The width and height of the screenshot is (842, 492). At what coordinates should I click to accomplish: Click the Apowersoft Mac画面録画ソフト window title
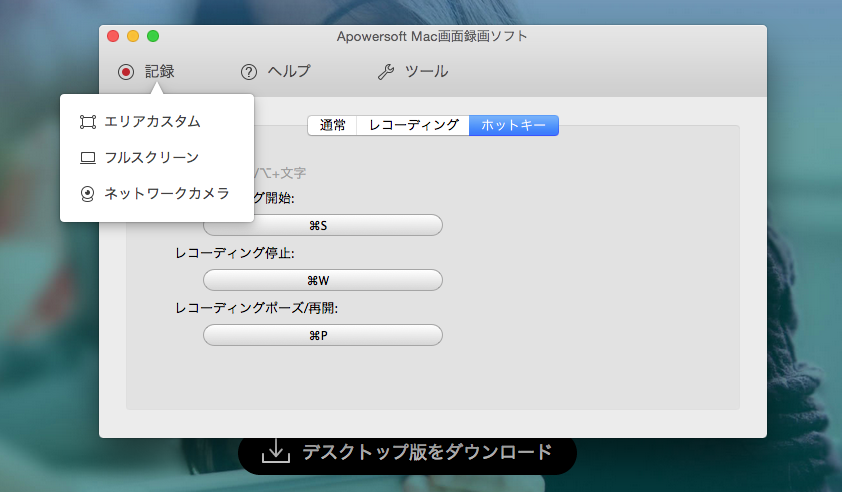432,37
